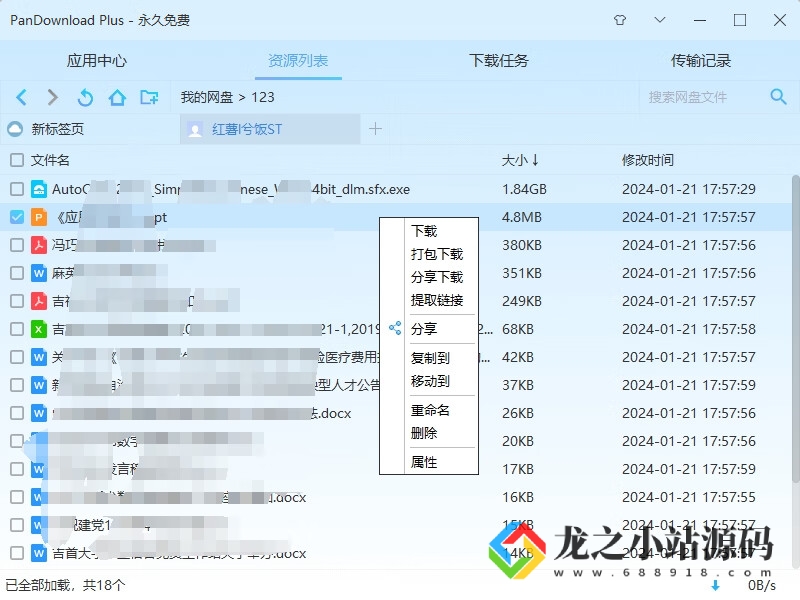Open the skin shirt icon in title bar
The width and height of the screenshot is (800, 600).
pos(620,20)
